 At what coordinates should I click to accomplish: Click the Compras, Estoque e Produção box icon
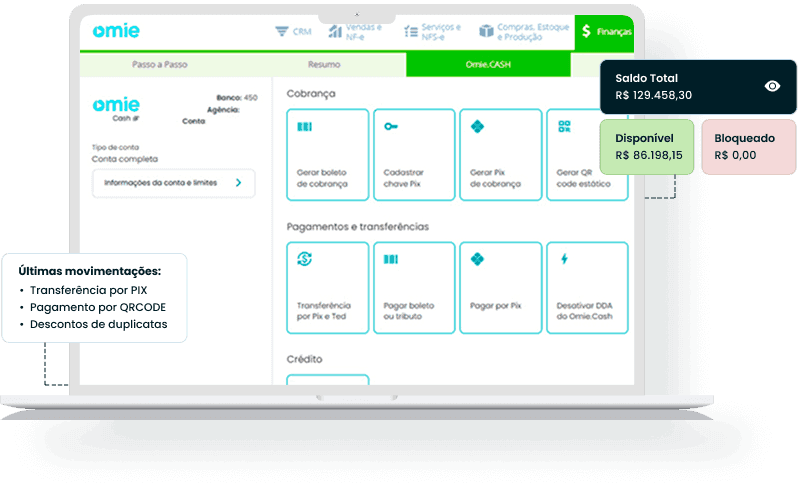point(486,32)
